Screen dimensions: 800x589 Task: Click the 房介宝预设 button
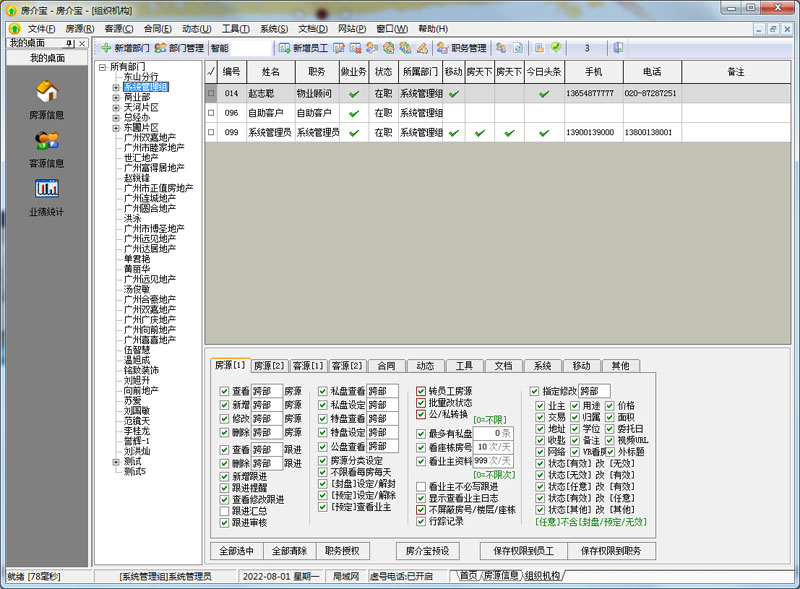coord(428,551)
